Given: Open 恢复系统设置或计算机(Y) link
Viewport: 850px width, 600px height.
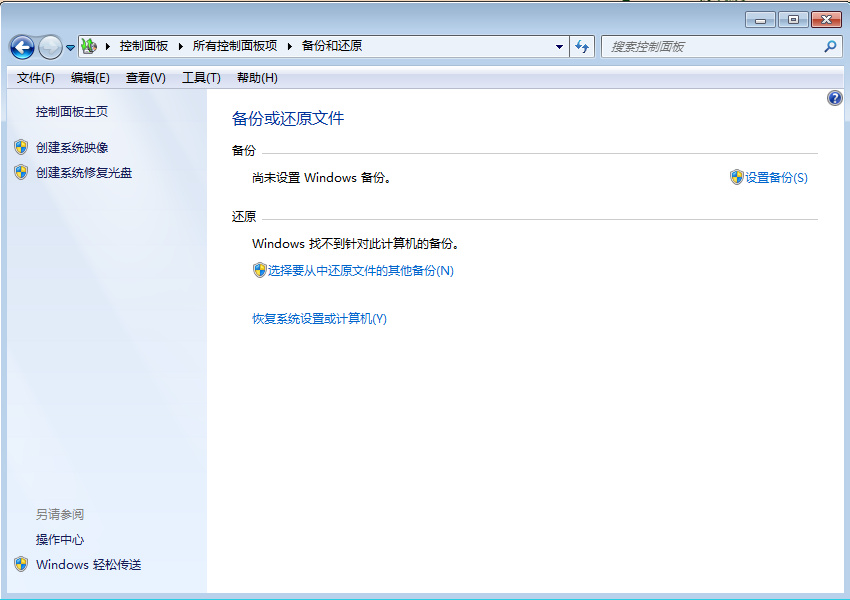Looking at the screenshot, I should [319, 319].
